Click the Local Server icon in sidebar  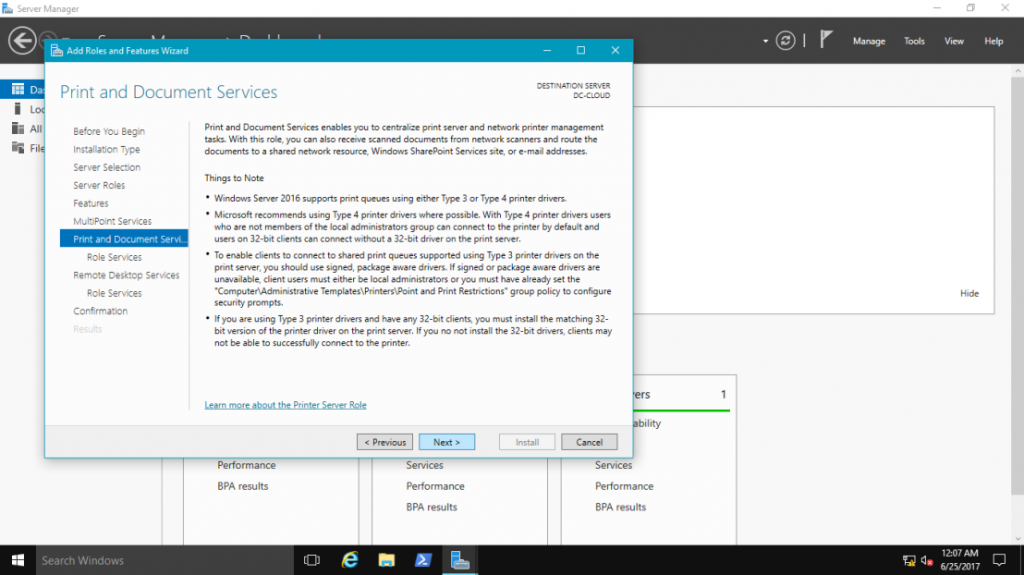click(18, 108)
